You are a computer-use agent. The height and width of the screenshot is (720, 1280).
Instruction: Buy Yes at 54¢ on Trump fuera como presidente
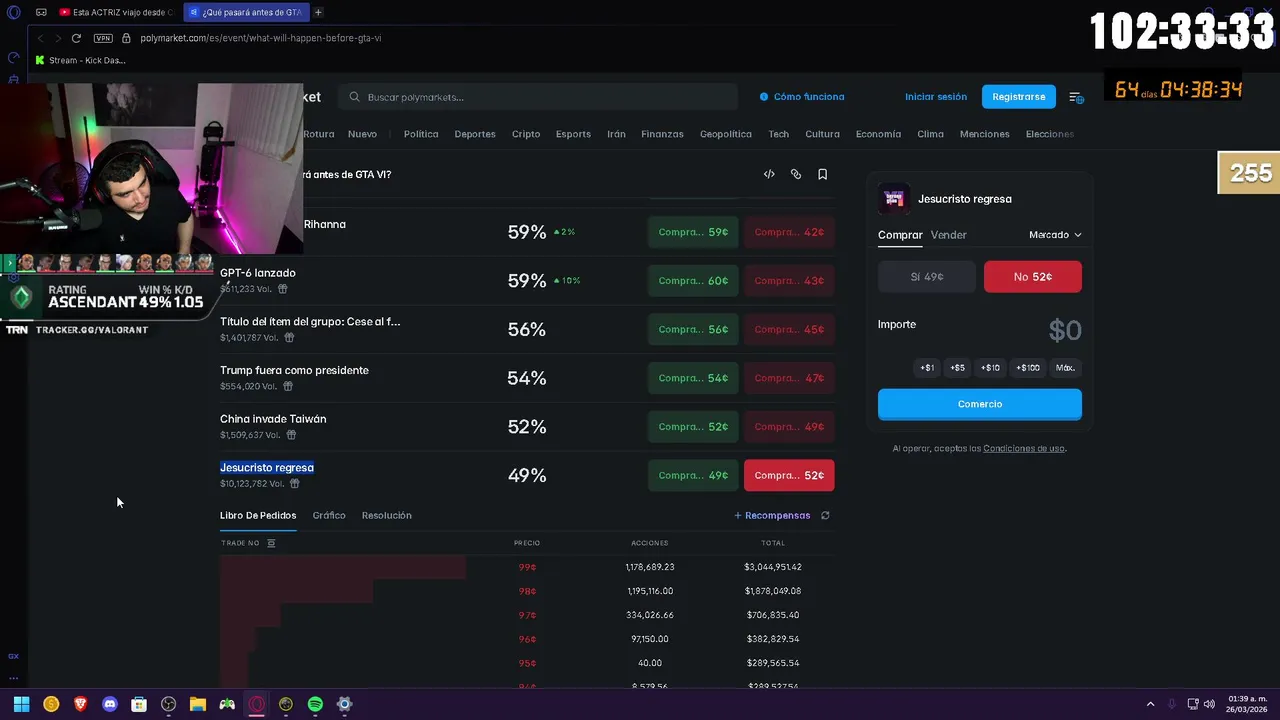point(693,378)
